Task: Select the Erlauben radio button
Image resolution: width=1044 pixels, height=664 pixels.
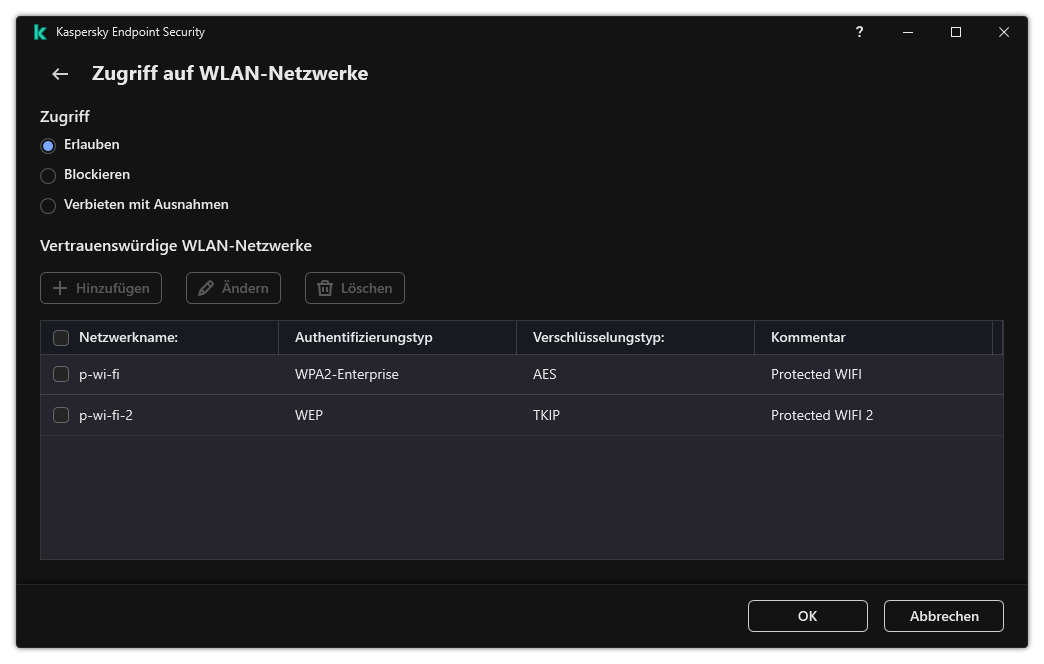Action: coord(48,145)
